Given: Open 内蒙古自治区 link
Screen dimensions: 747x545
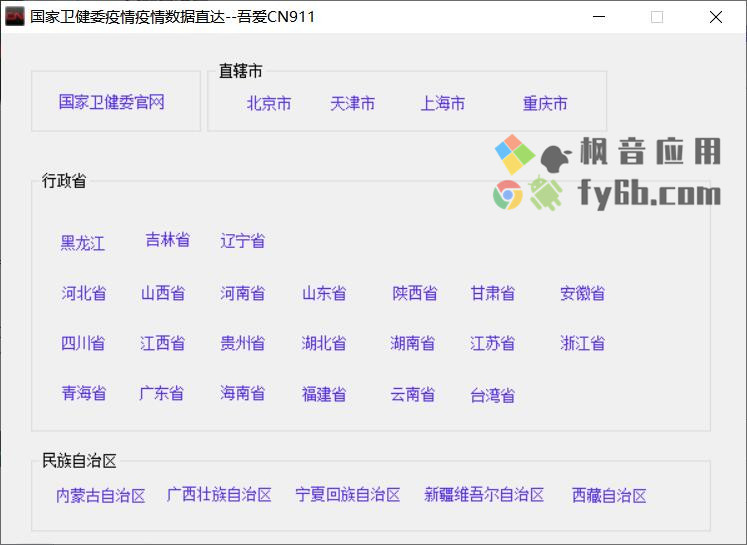Looking at the screenshot, I should pos(101,495).
